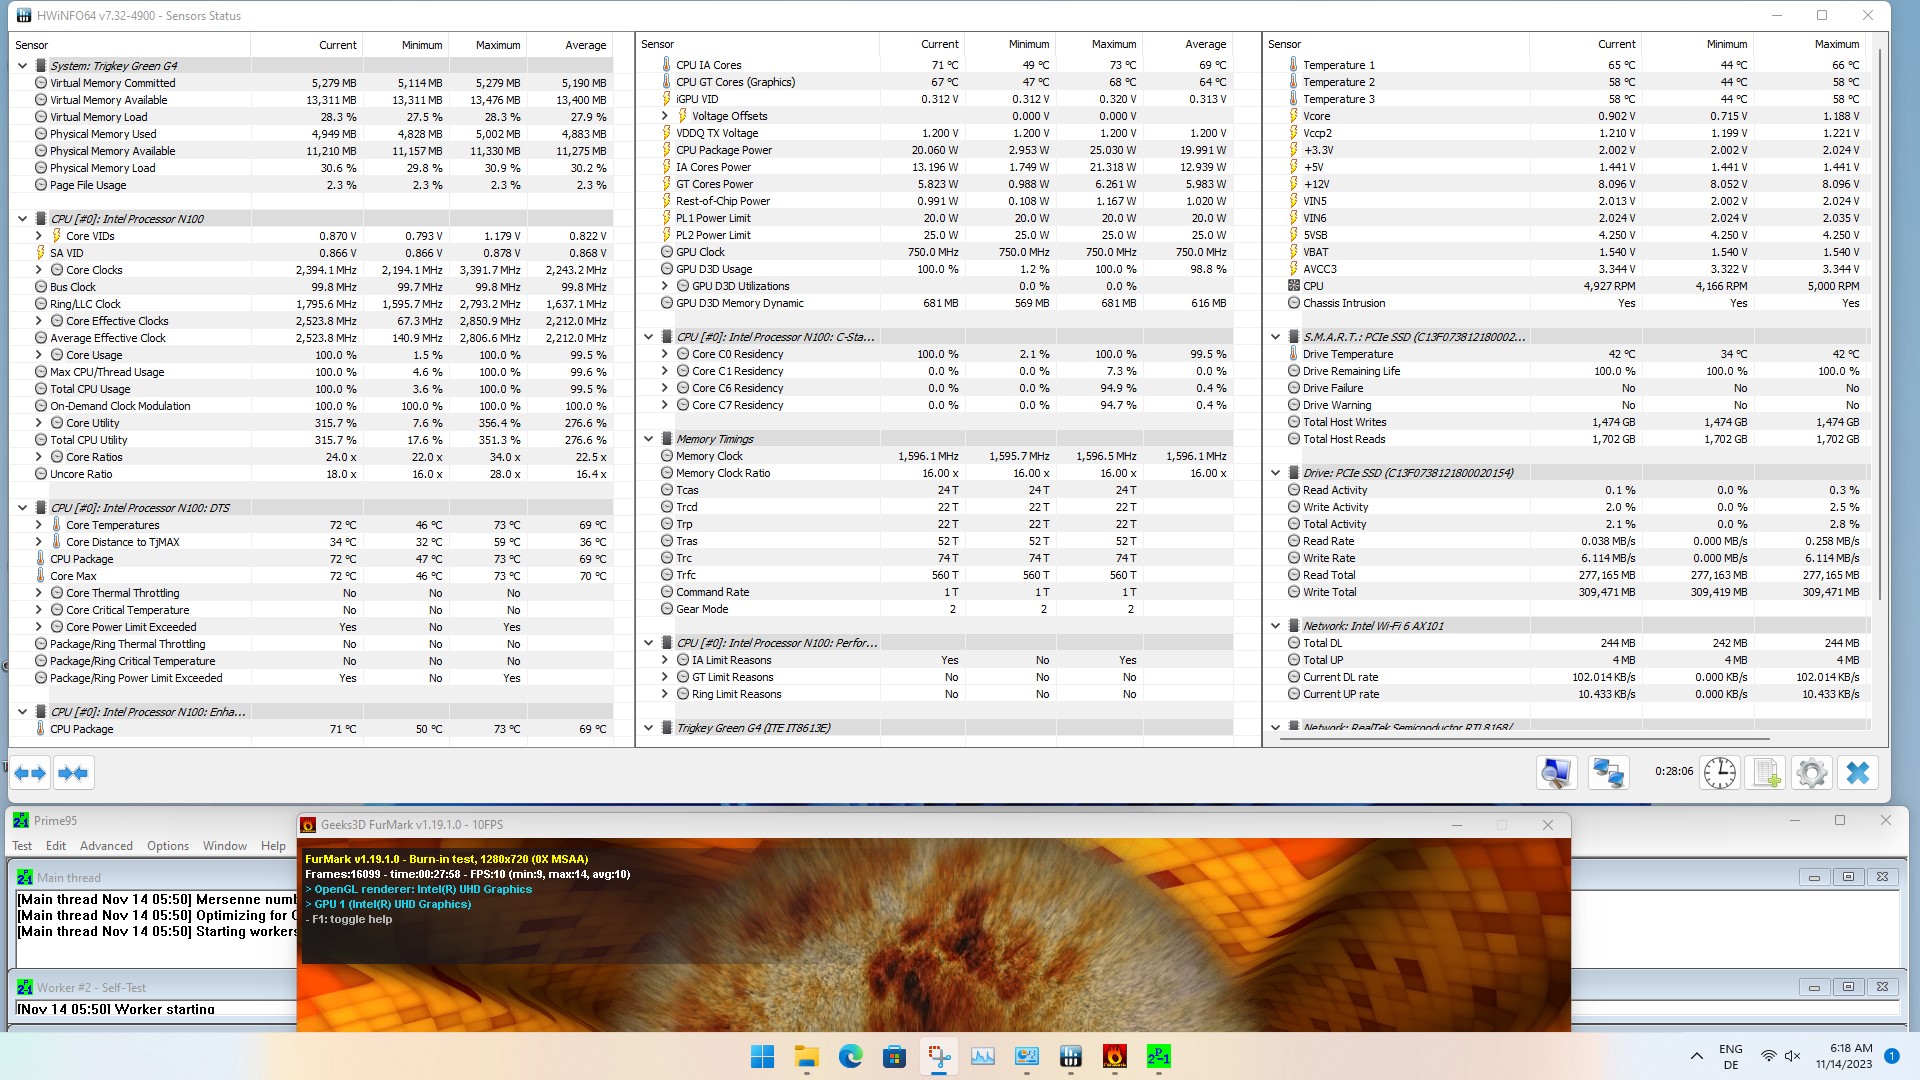Open the sensor summary monitor-magnifier icon
This screenshot has height=1080, width=1920.
tap(1555, 773)
